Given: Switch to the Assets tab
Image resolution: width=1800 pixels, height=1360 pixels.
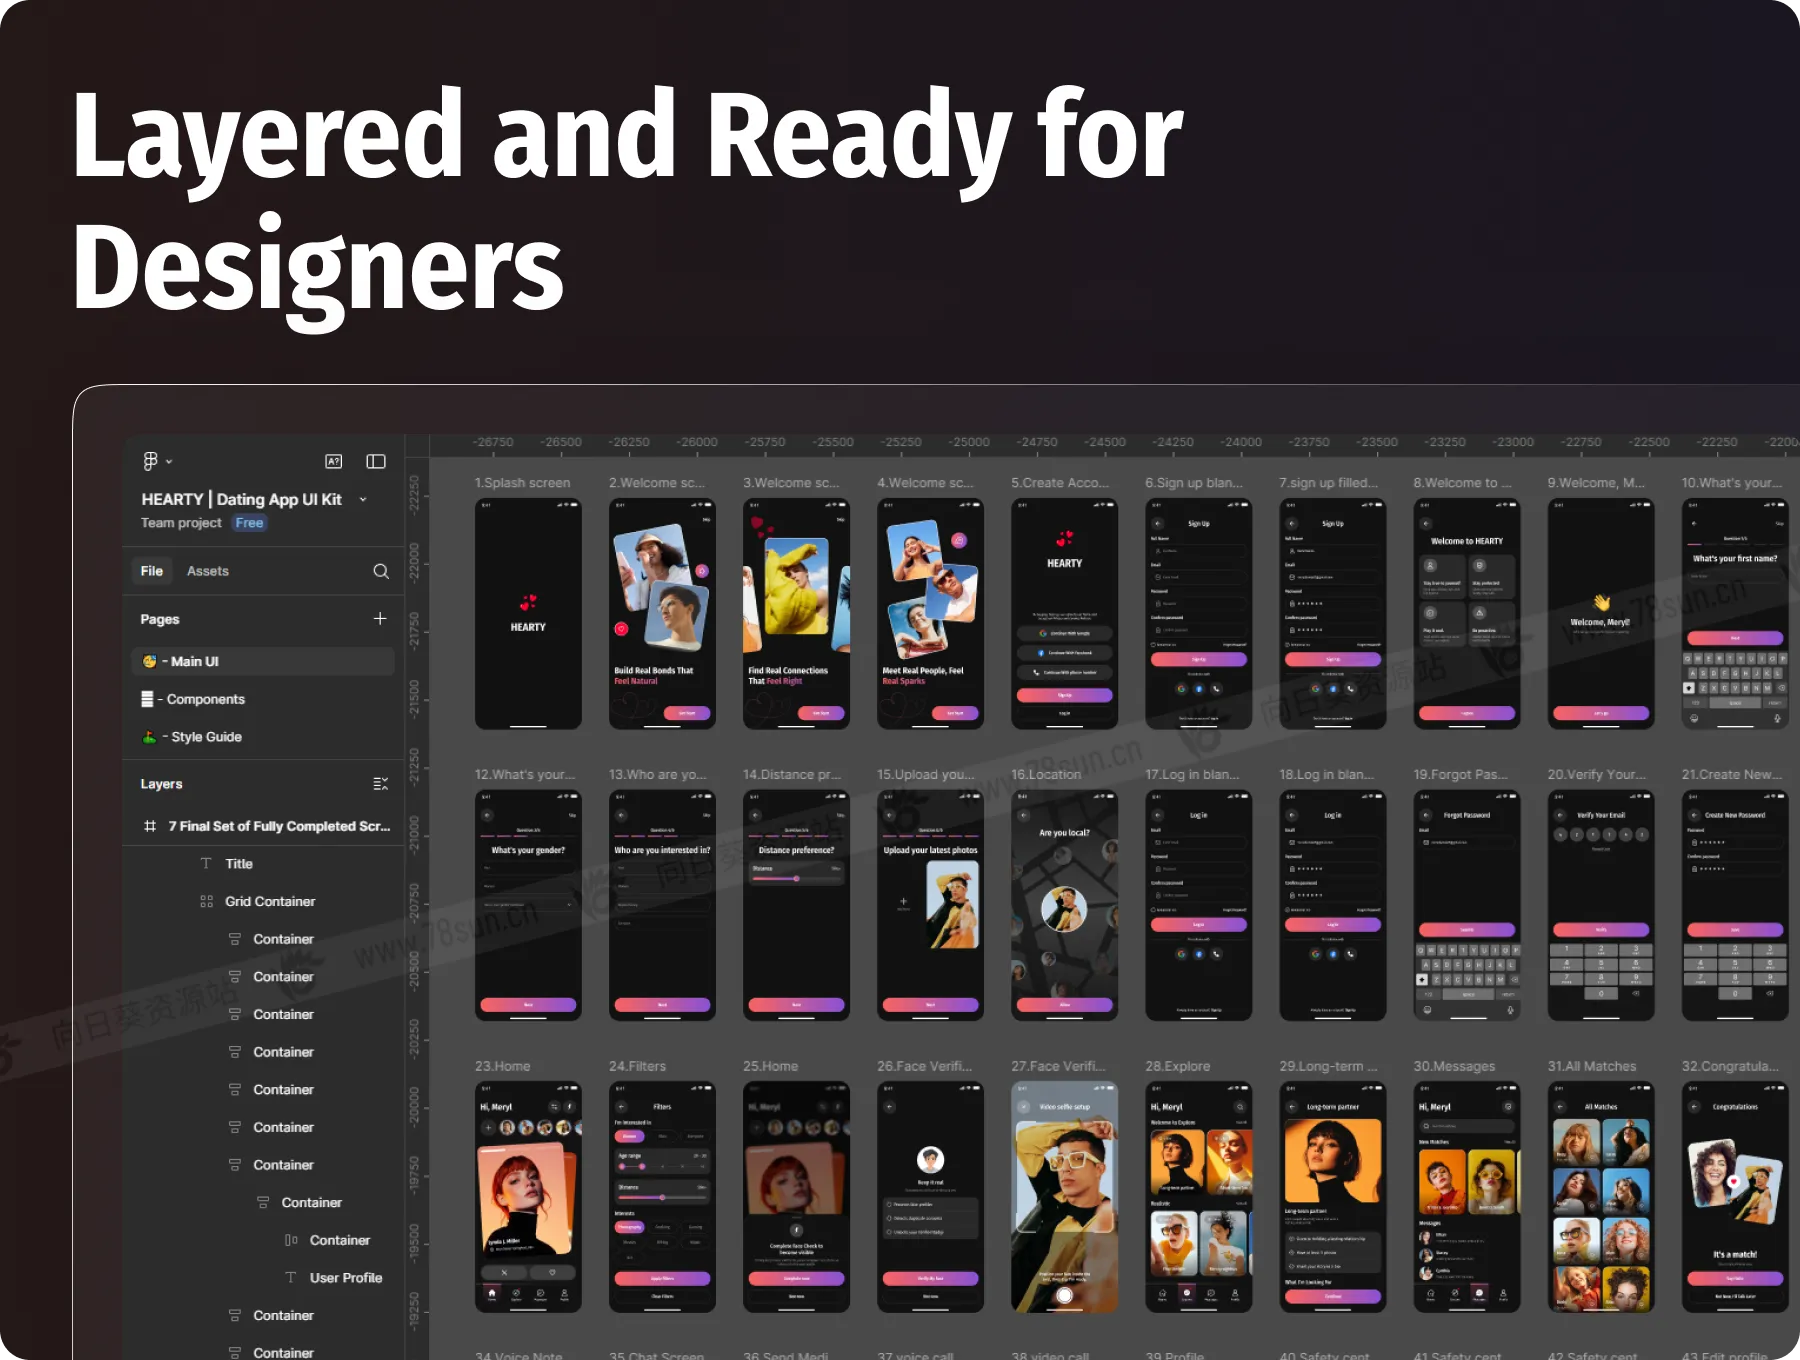Looking at the screenshot, I should (x=208, y=571).
